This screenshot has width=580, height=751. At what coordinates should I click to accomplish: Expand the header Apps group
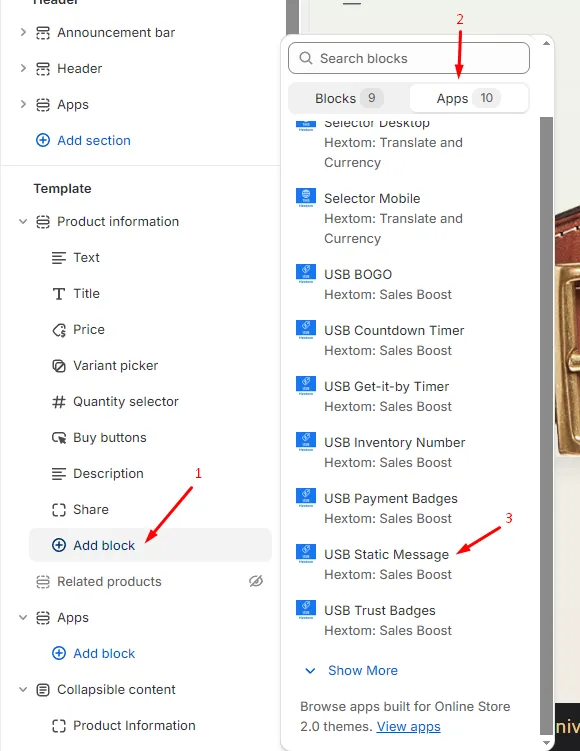pyautogui.click(x=23, y=104)
